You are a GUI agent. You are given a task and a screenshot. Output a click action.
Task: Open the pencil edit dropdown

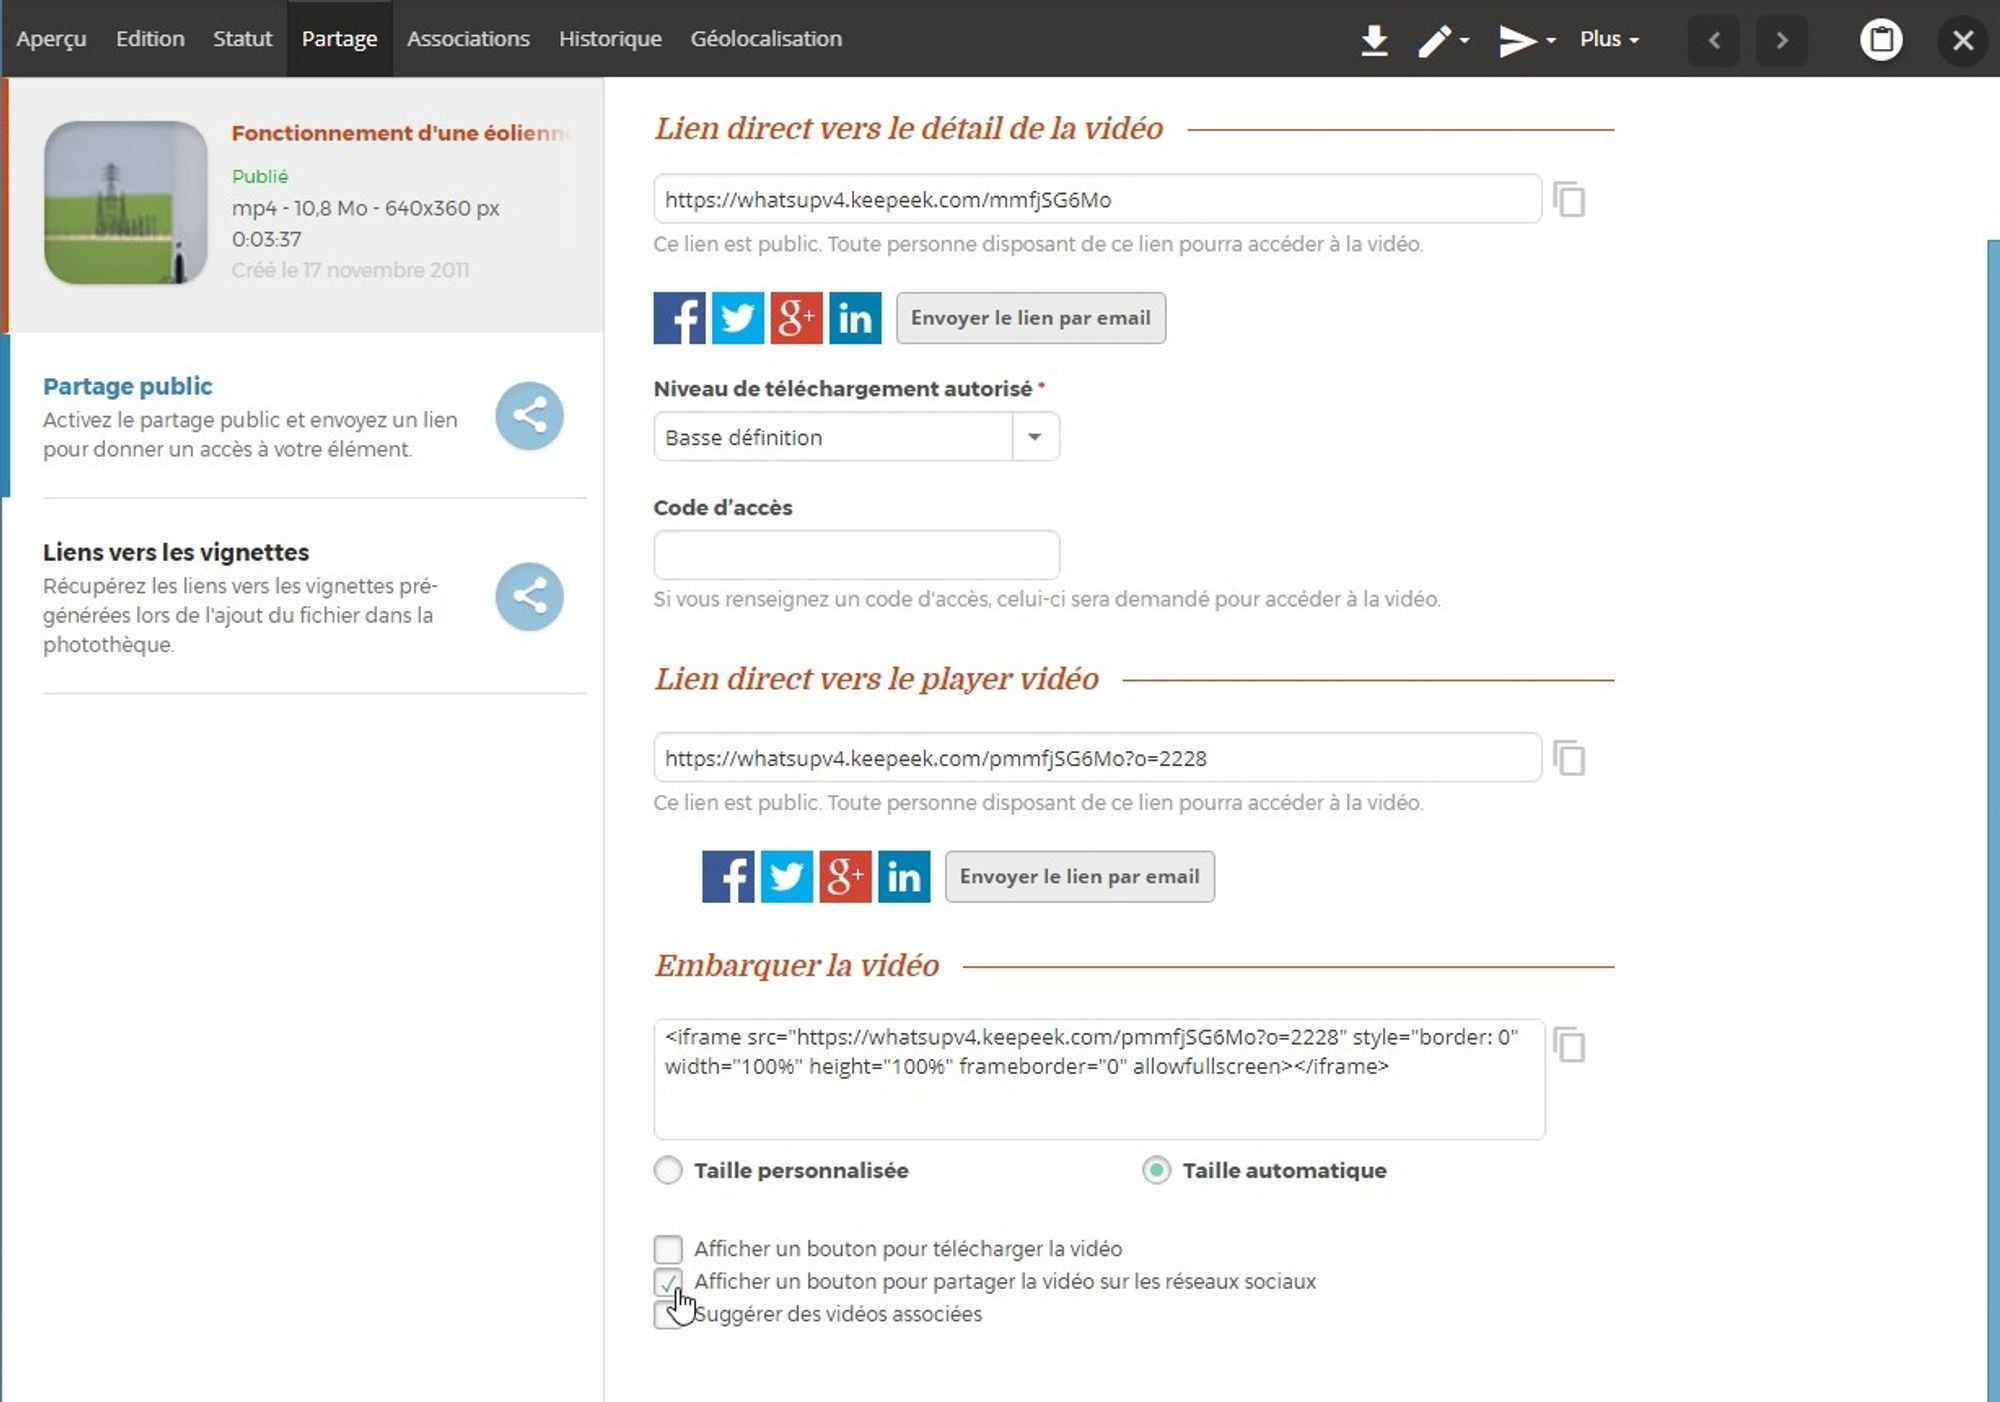point(1443,40)
